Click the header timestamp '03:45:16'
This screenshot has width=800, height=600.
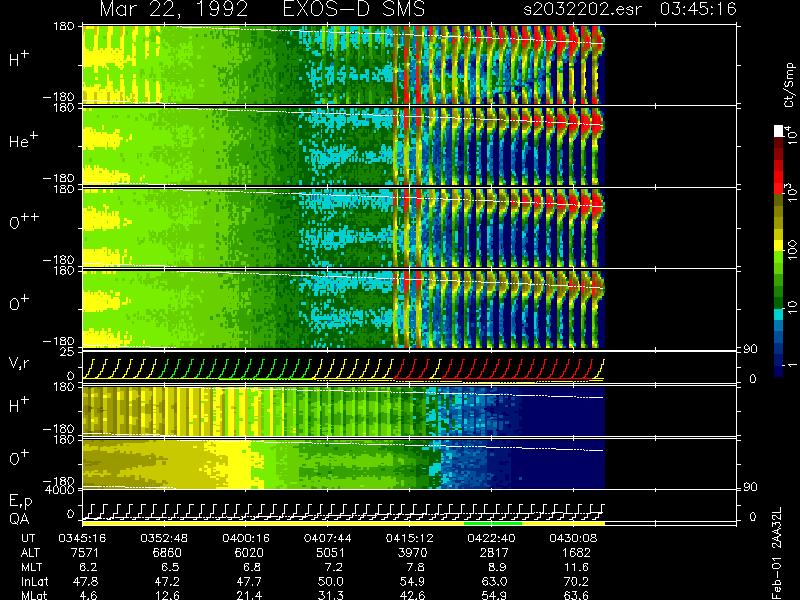(x=698, y=9)
